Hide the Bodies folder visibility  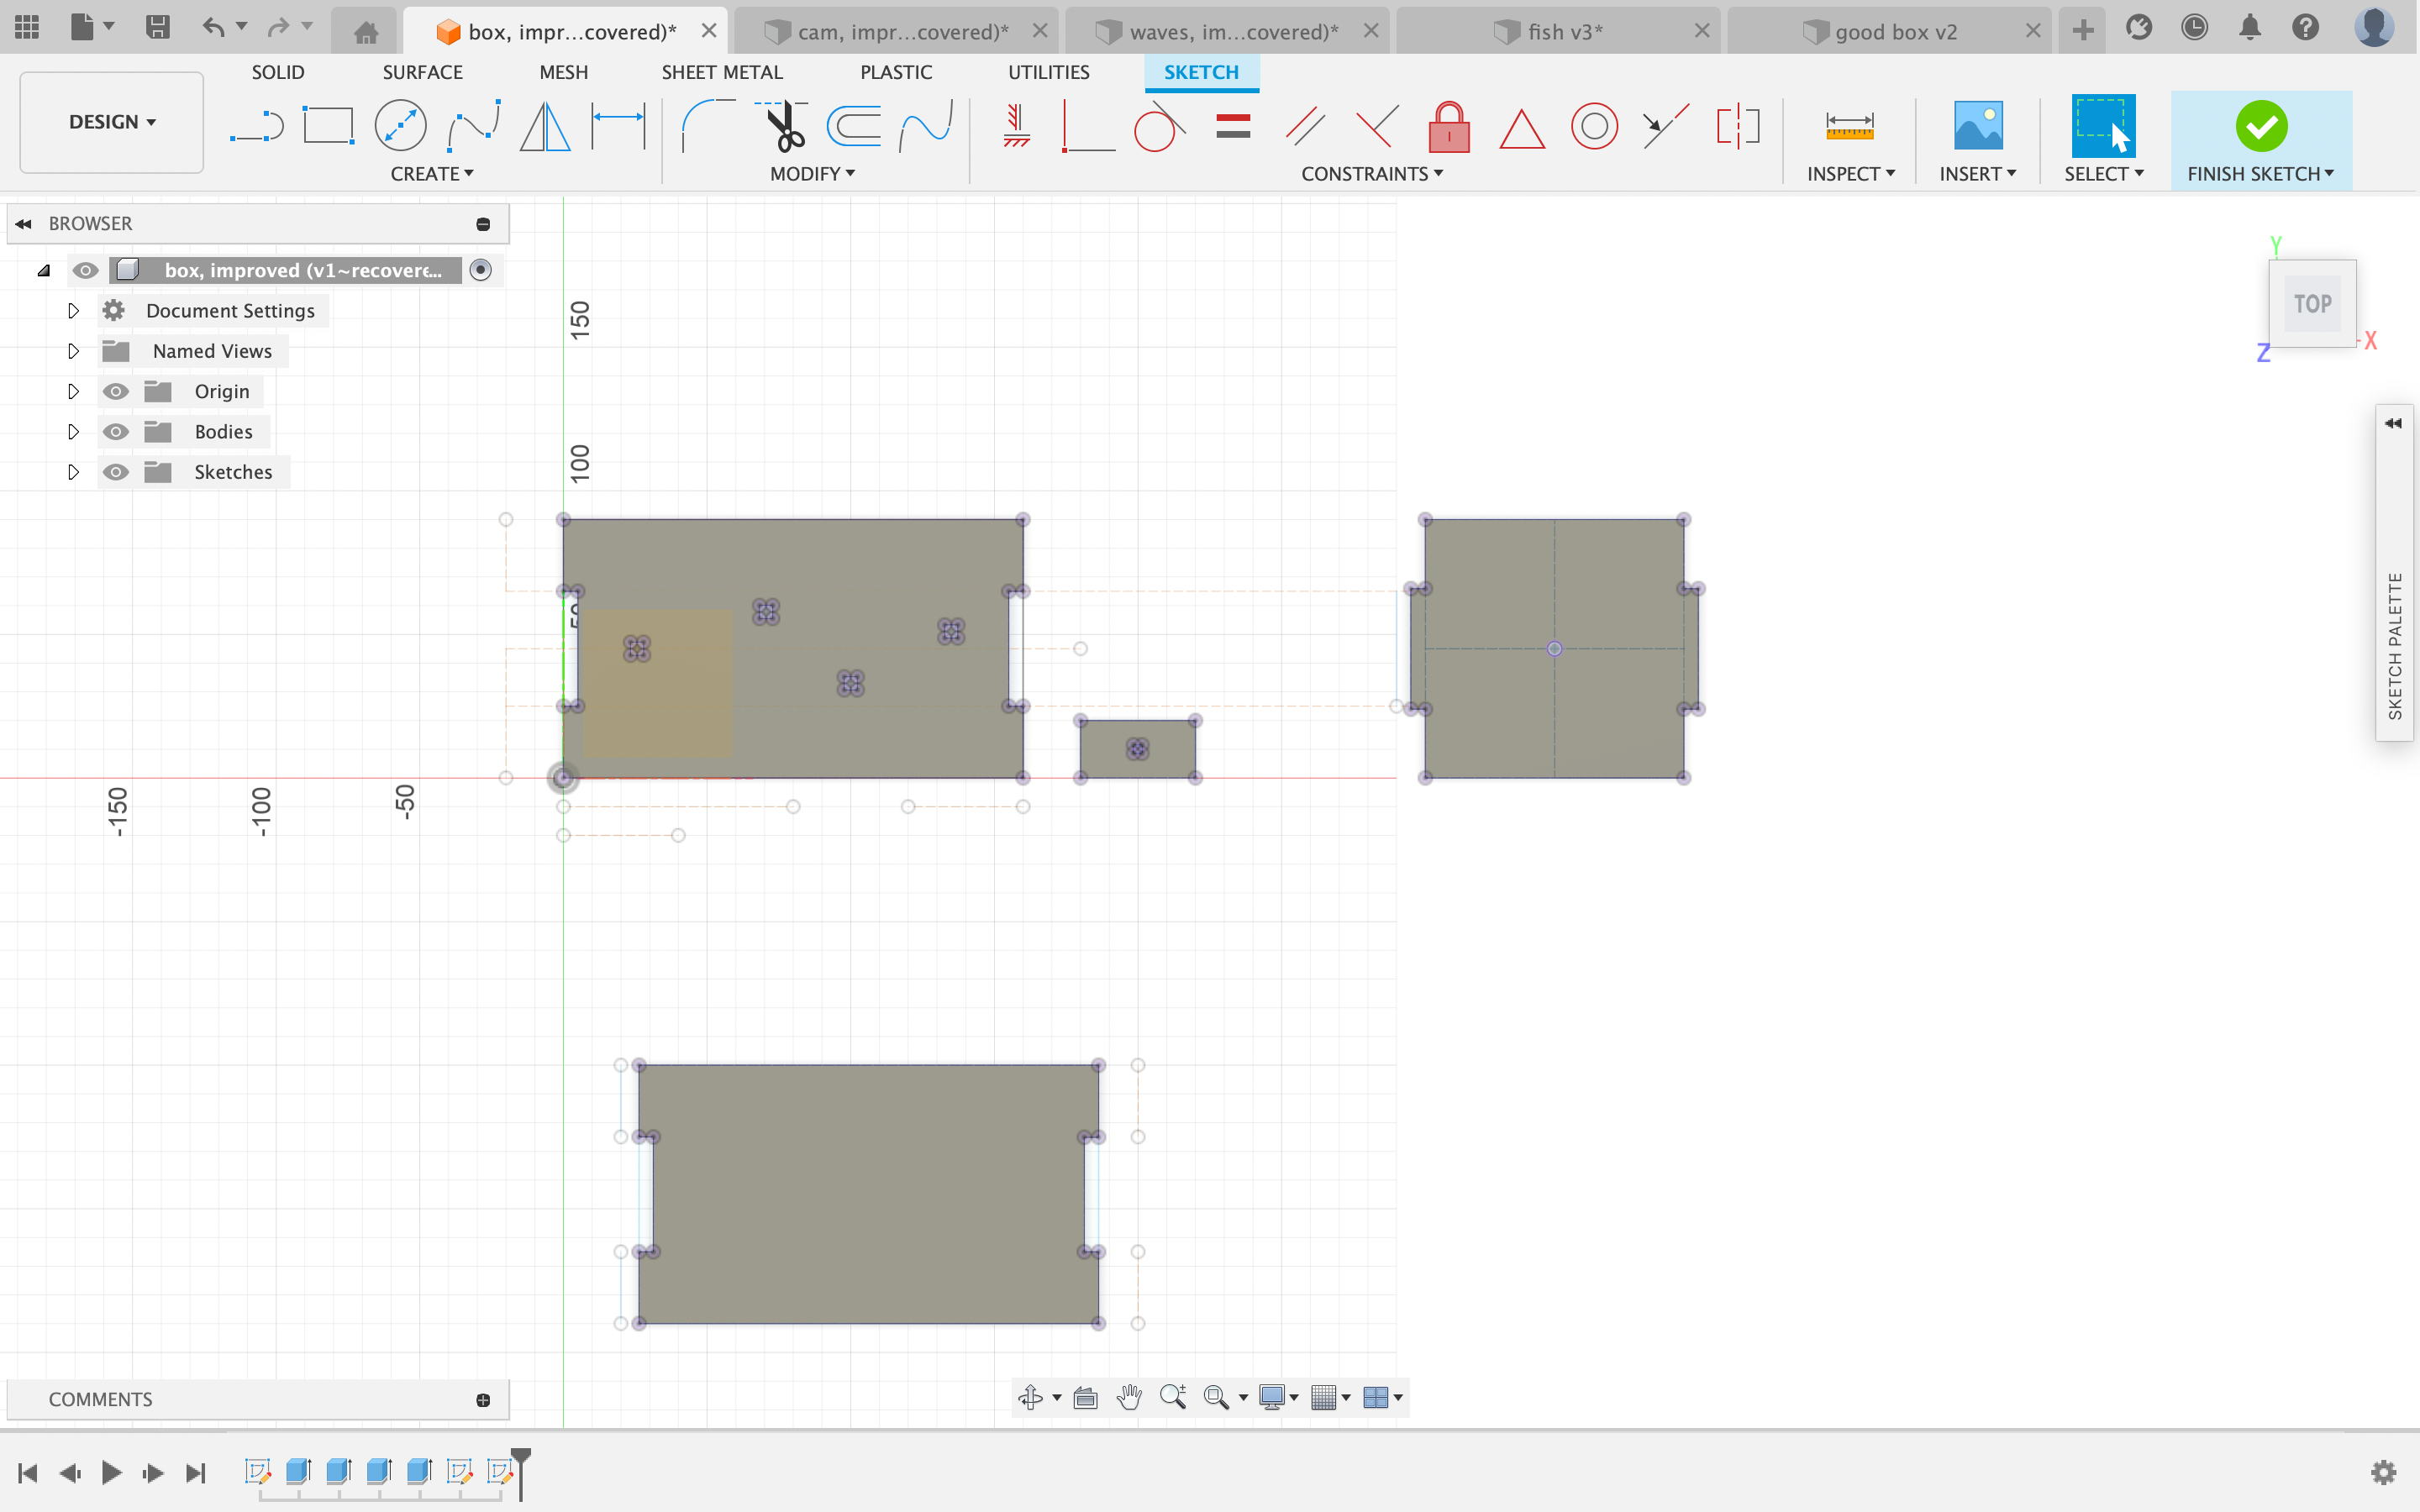click(116, 432)
